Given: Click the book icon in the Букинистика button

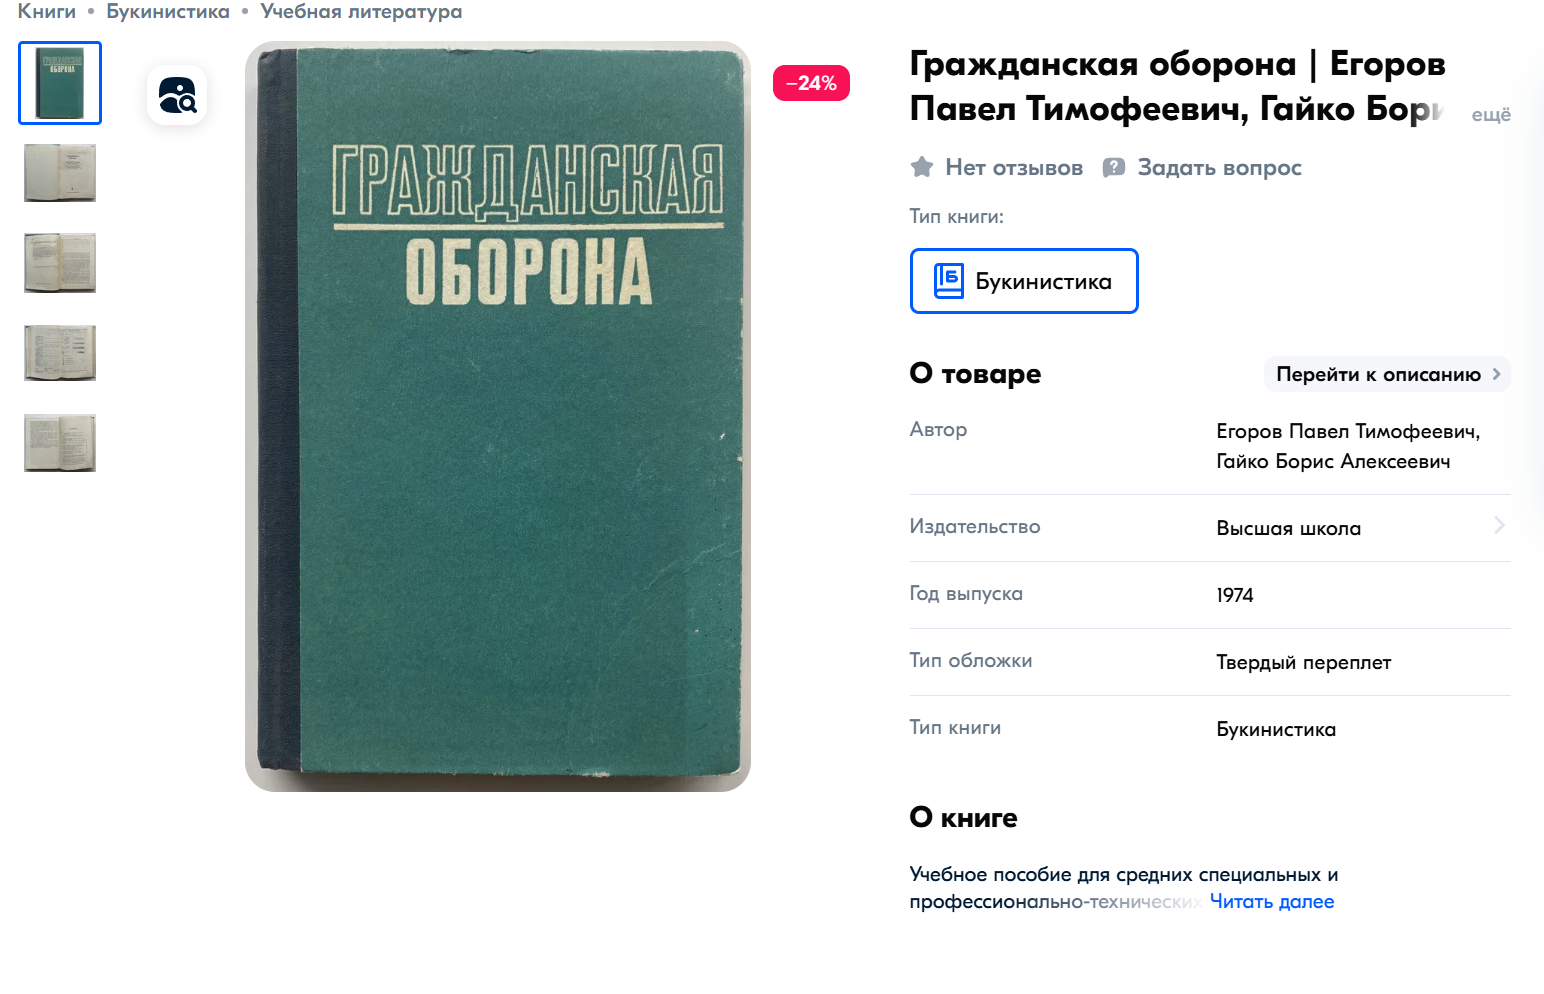Looking at the screenshot, I should pyautogui.click(x=948, y=281).
